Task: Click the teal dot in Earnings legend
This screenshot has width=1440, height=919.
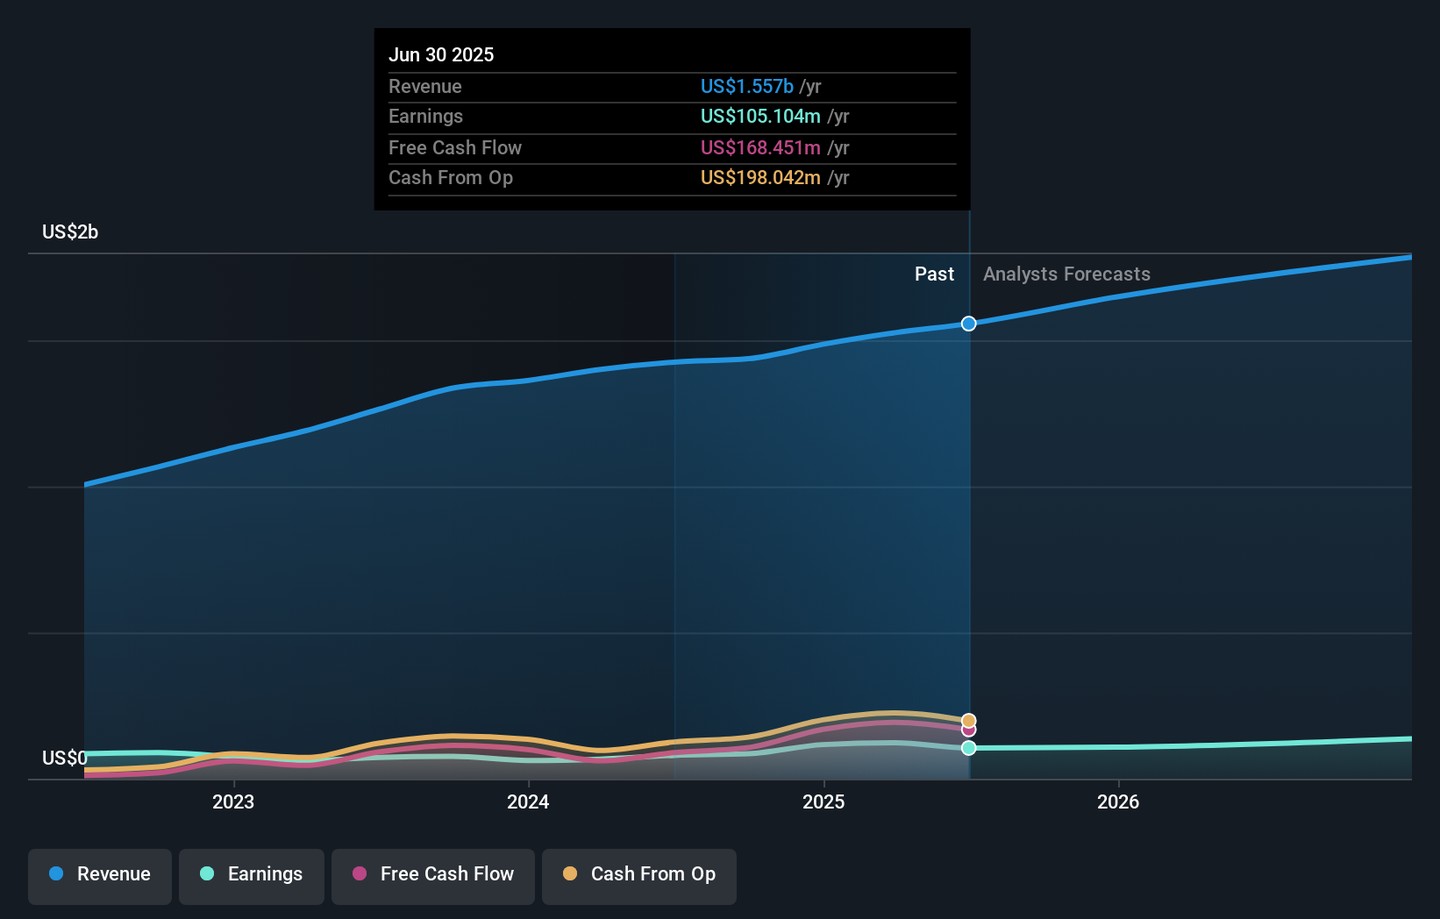Action: 207,874
